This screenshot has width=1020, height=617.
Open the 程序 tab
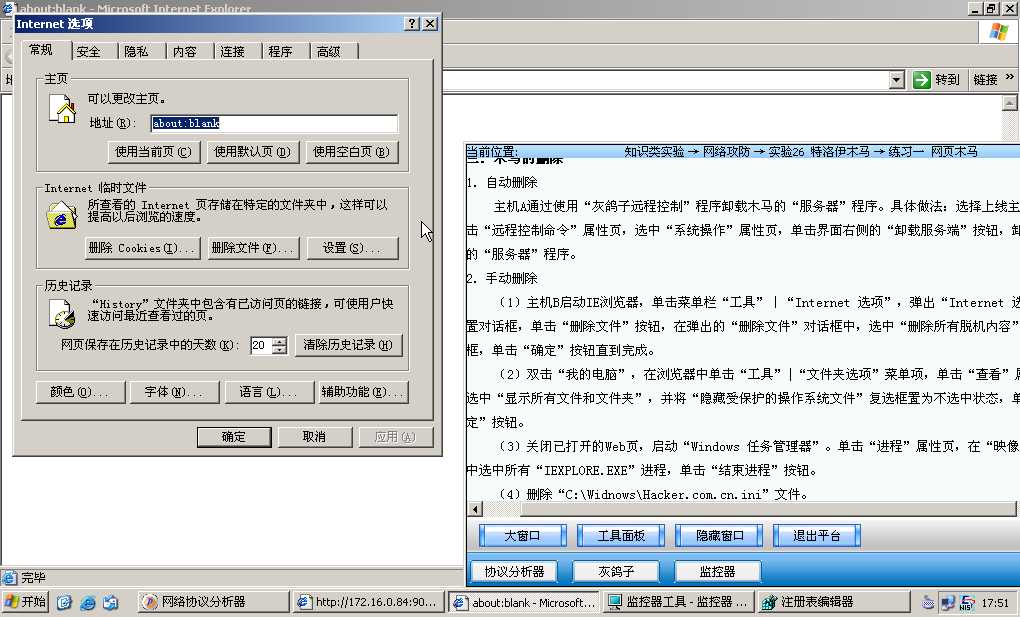[x=280, y=51]
